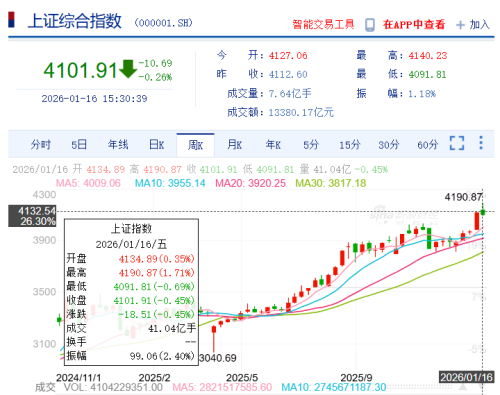Click the 2025/5 date axis label
The image size is (500, 395).
[x=242, y=378]
